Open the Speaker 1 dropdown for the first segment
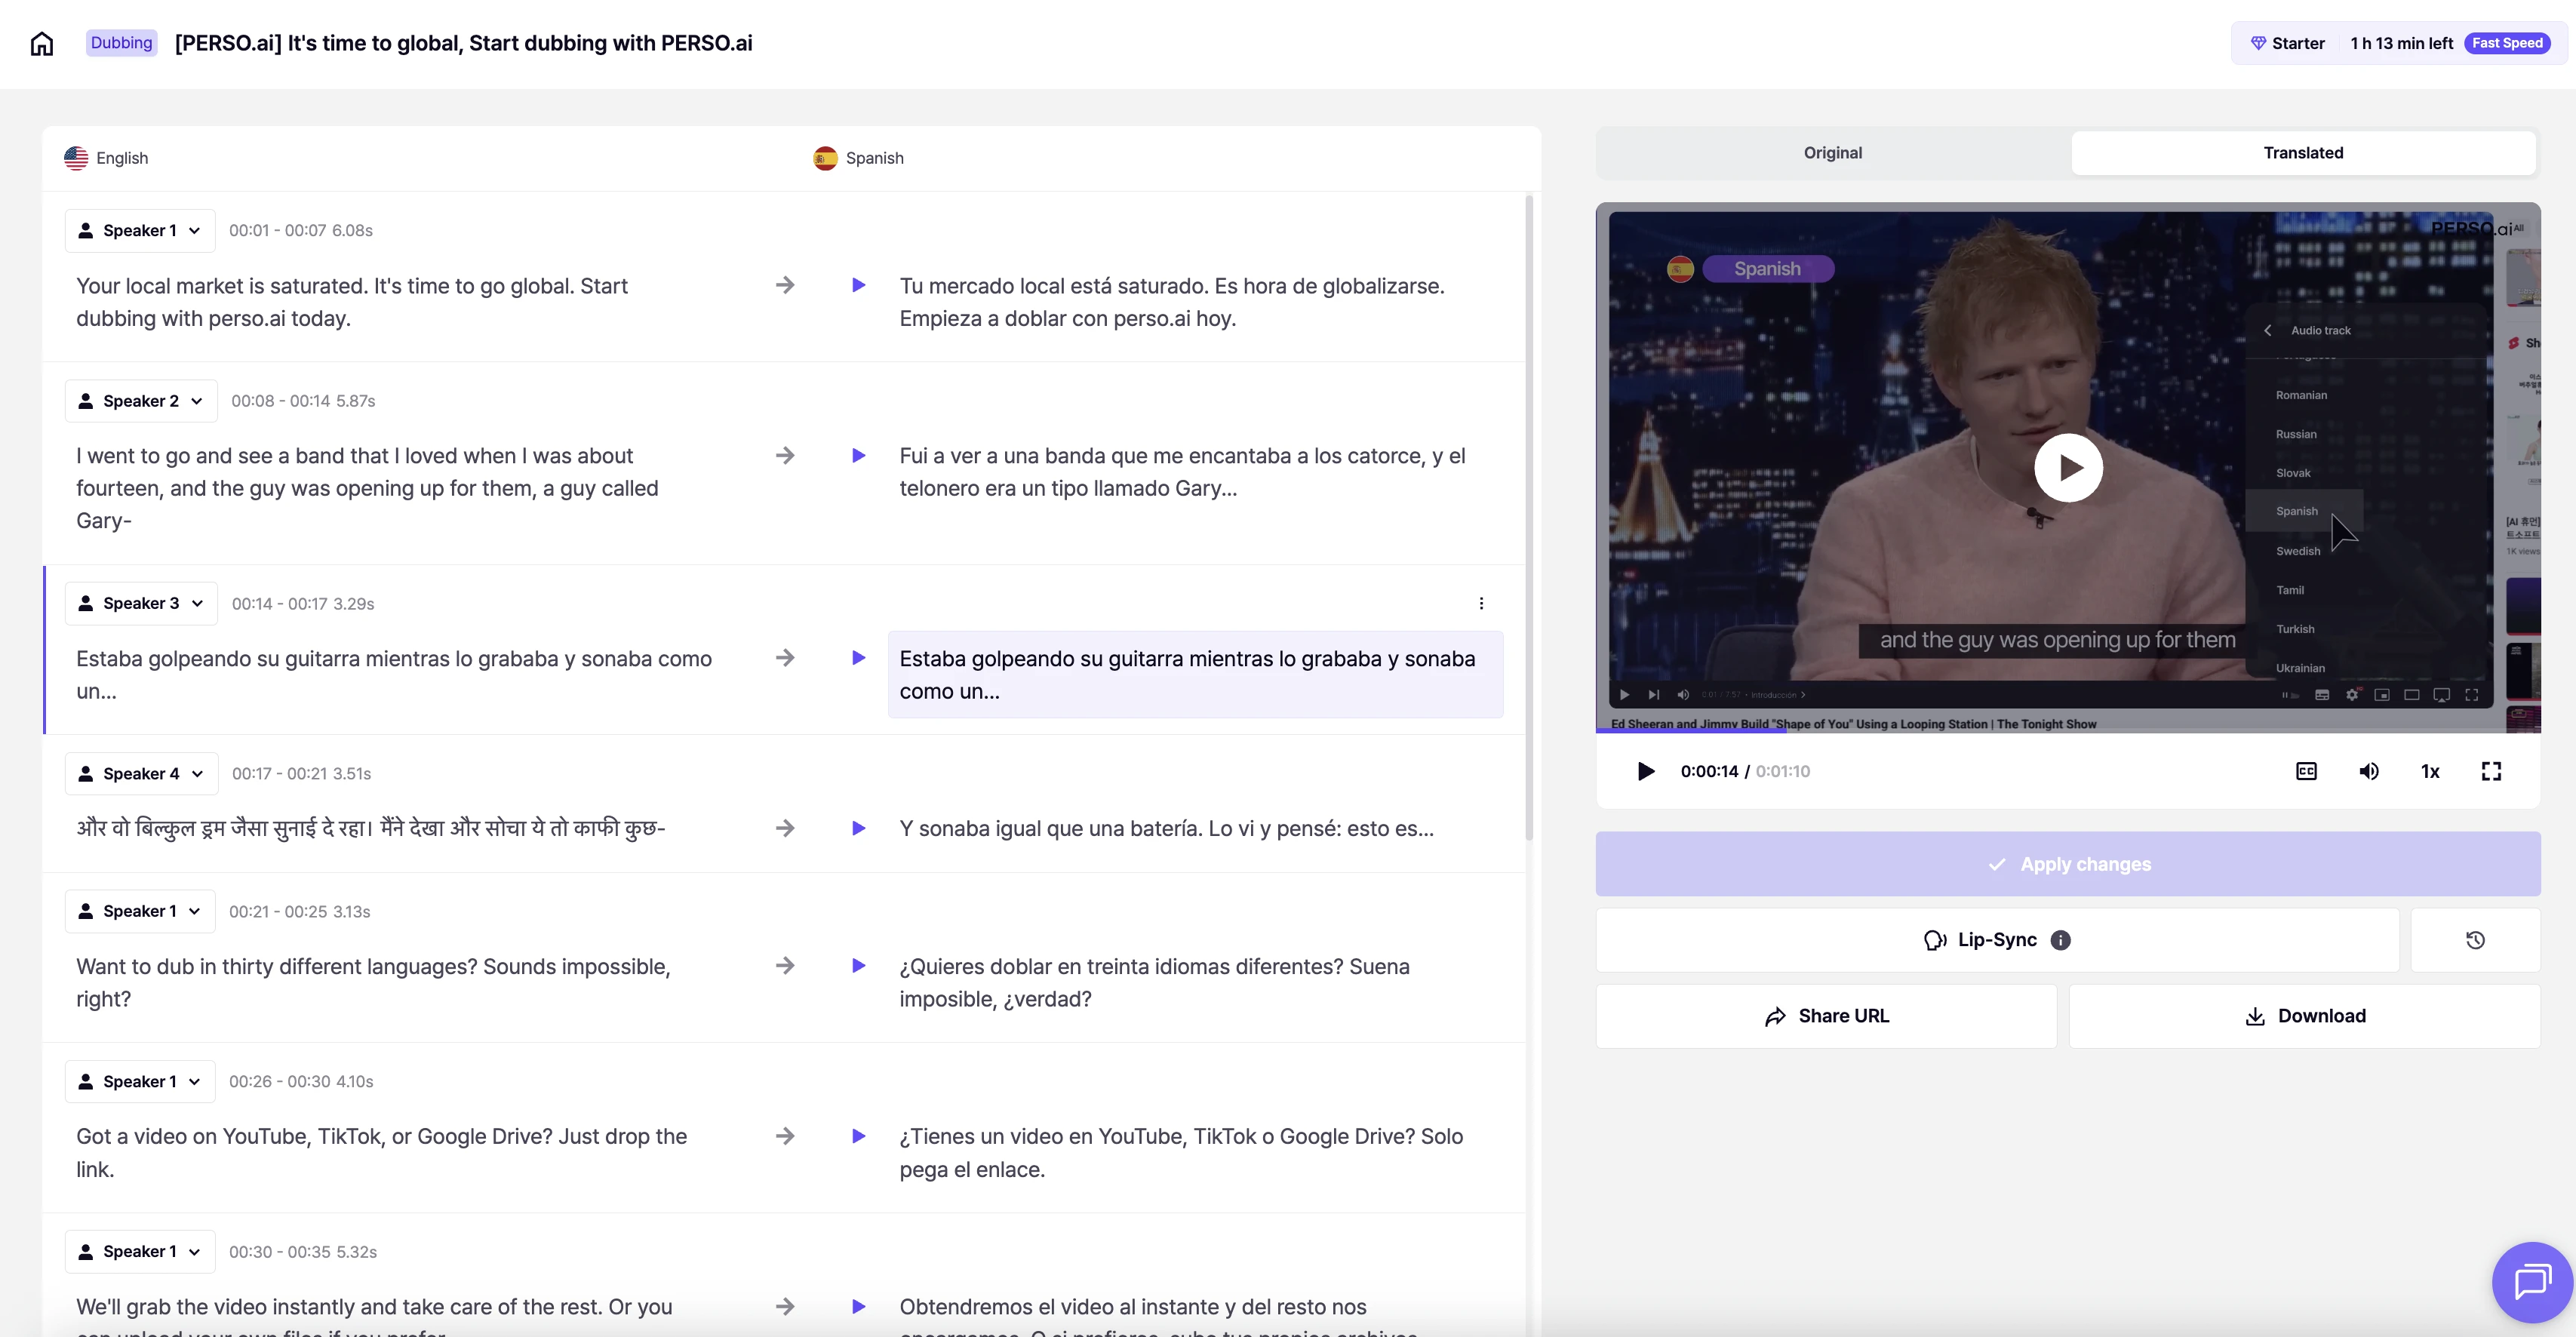This screenshot has width=2576, height=1337. pyautogui.click(x=139, y=229)
